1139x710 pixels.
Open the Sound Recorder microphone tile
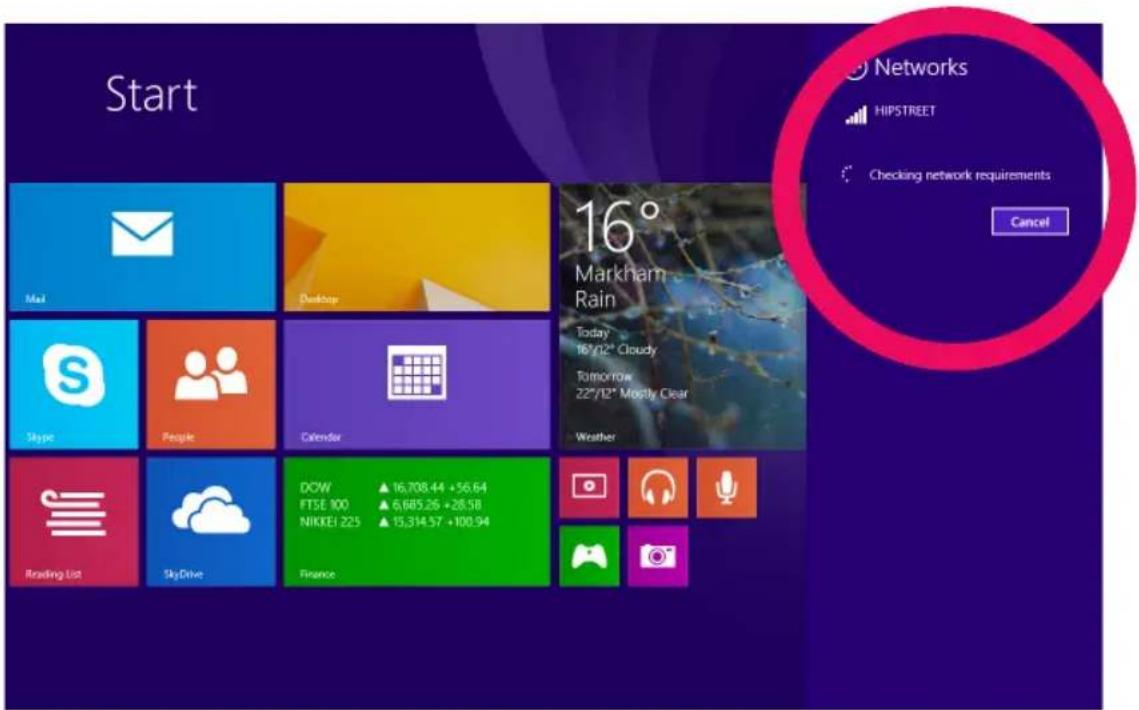tap(726, 488)
